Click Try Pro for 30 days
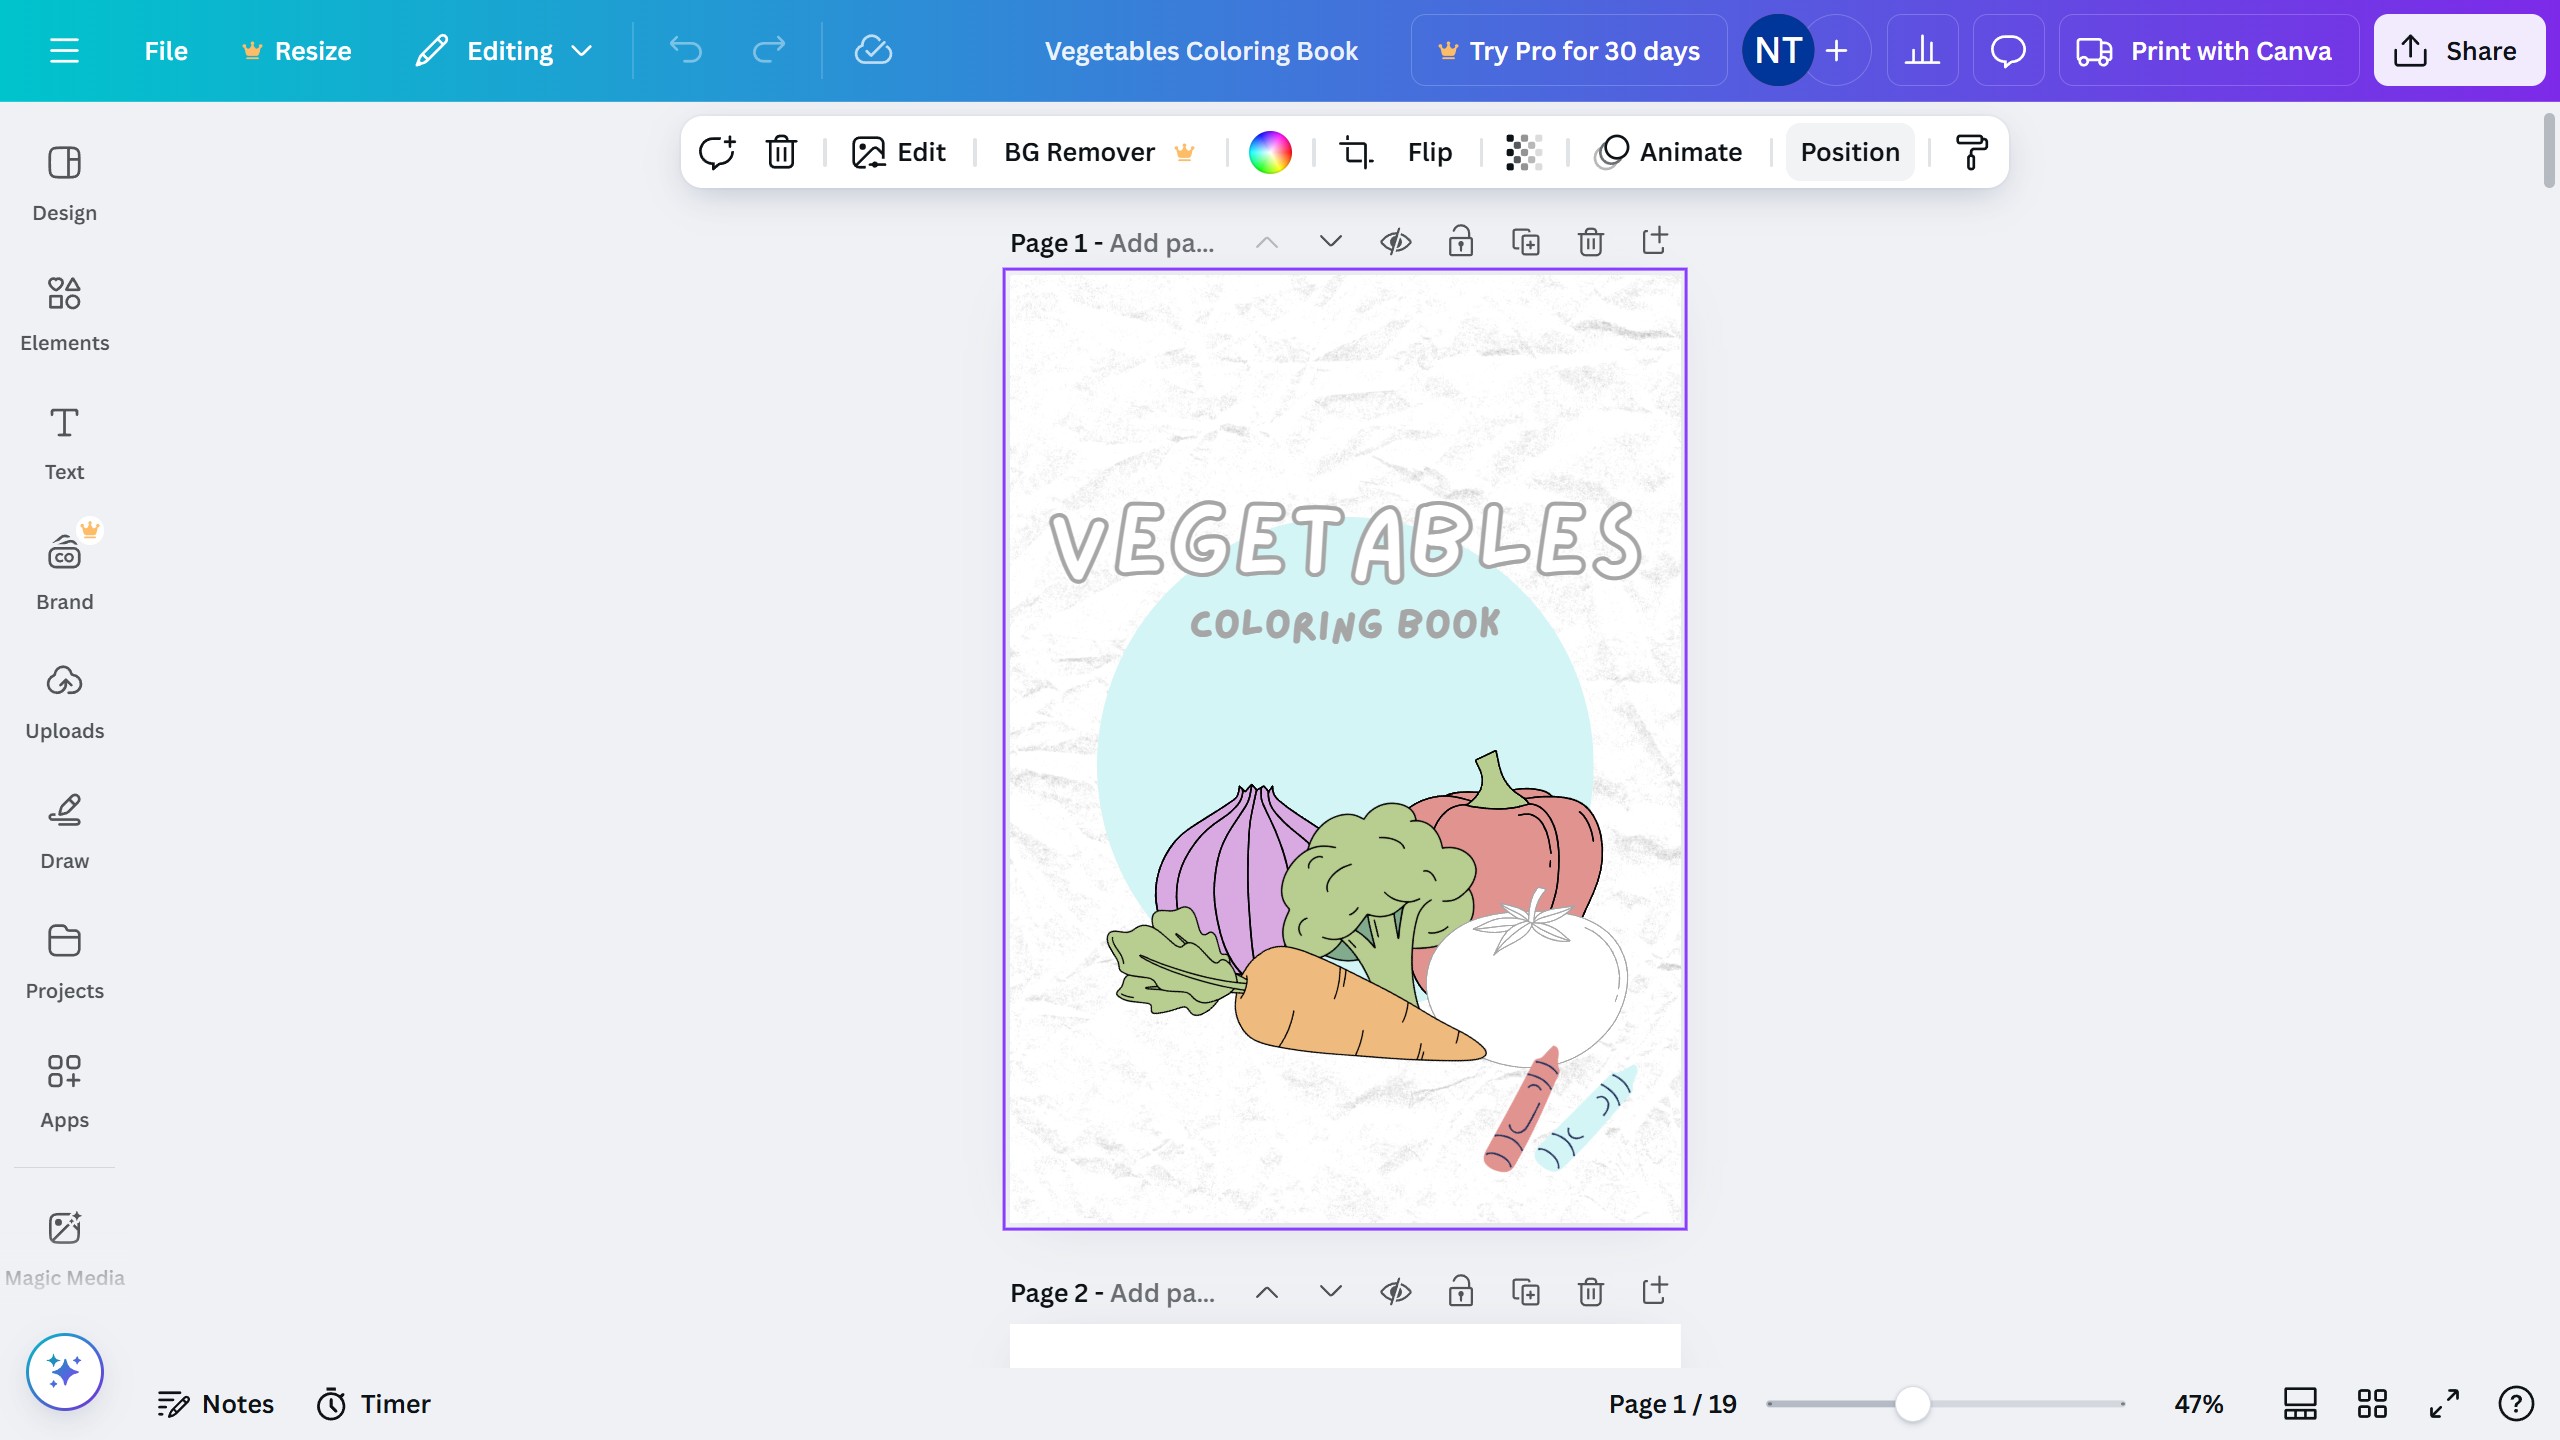The image size is (2560, 1440). (x=1568, y=51)
